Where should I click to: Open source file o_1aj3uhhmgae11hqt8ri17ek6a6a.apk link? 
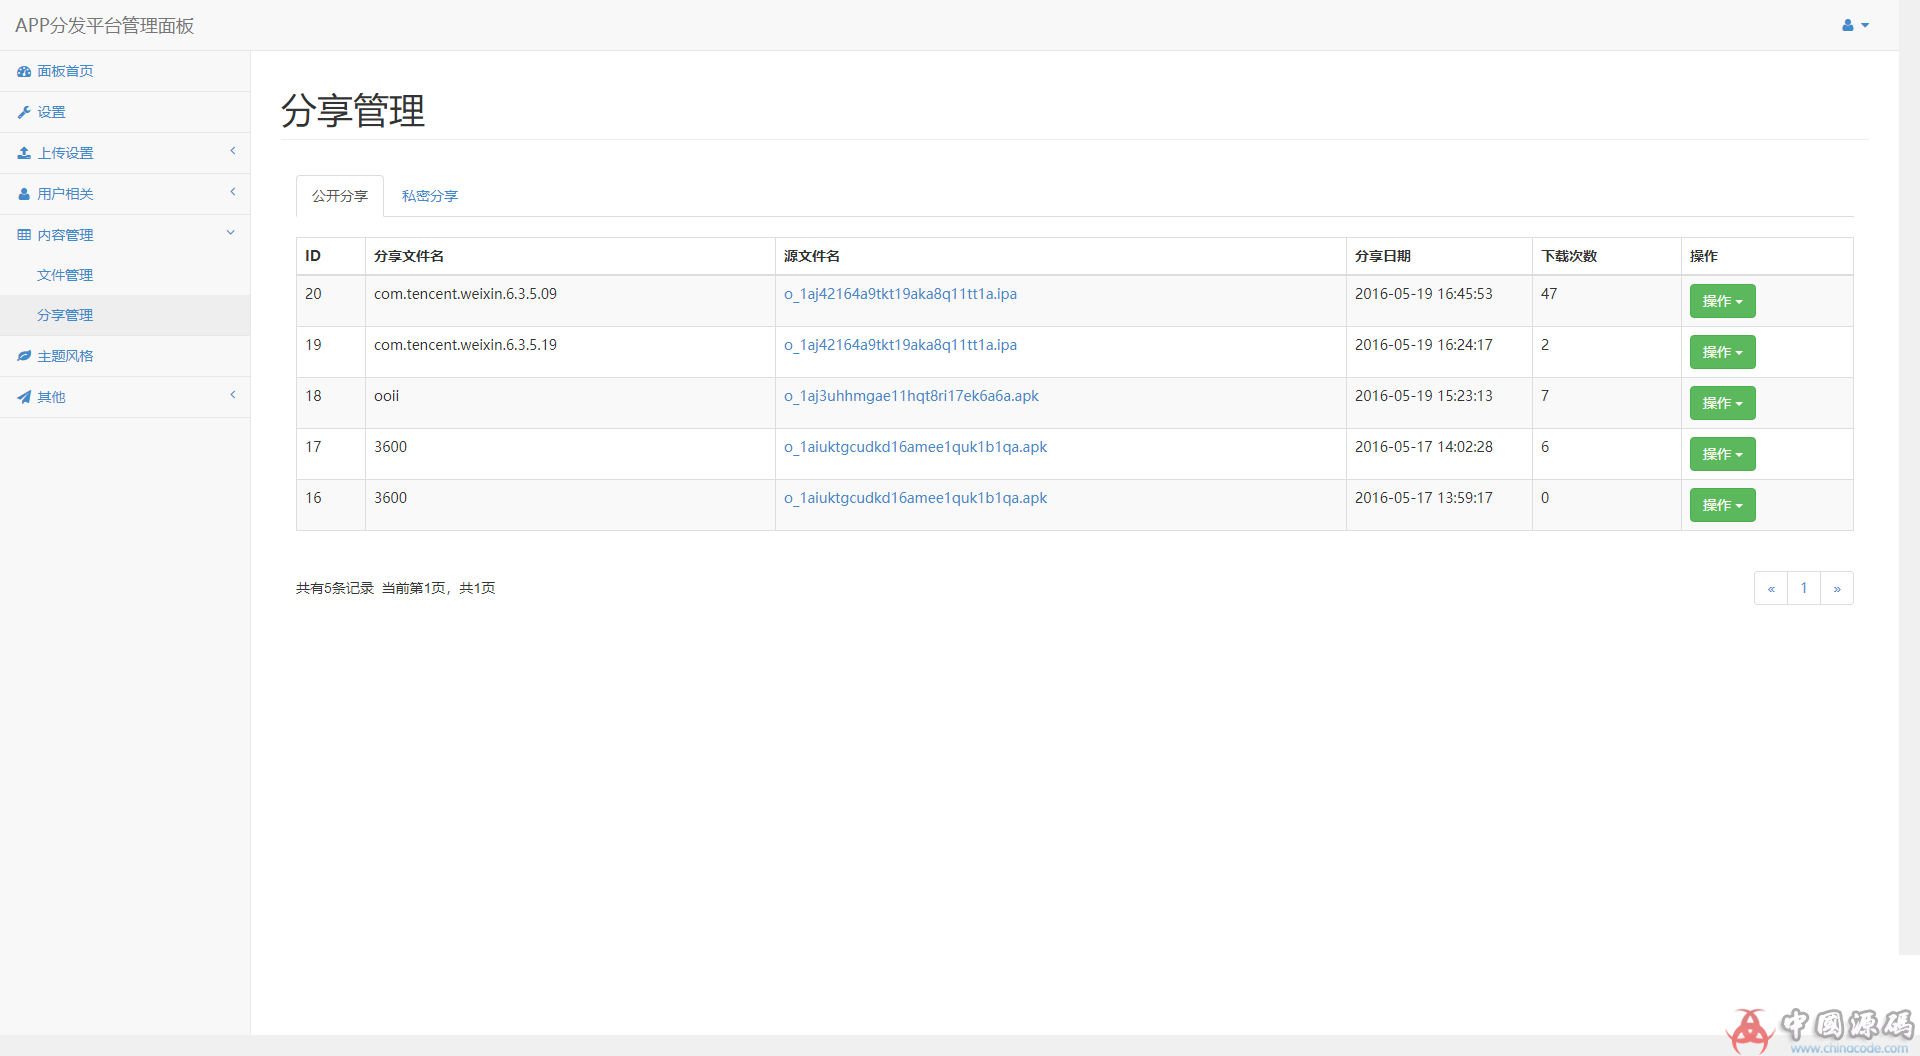[911, 396]
